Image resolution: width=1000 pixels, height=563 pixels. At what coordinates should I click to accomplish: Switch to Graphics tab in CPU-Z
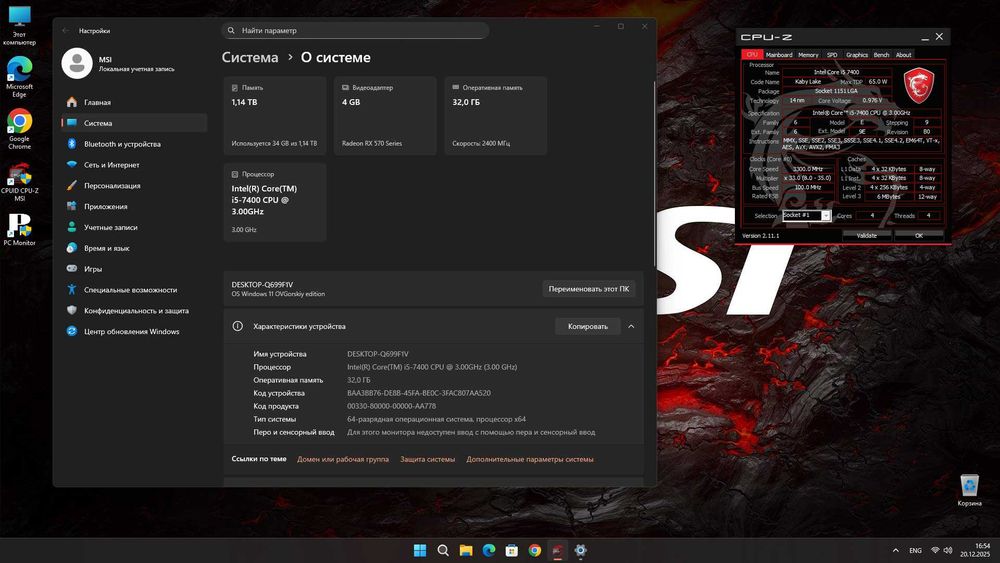click(857, 55)
